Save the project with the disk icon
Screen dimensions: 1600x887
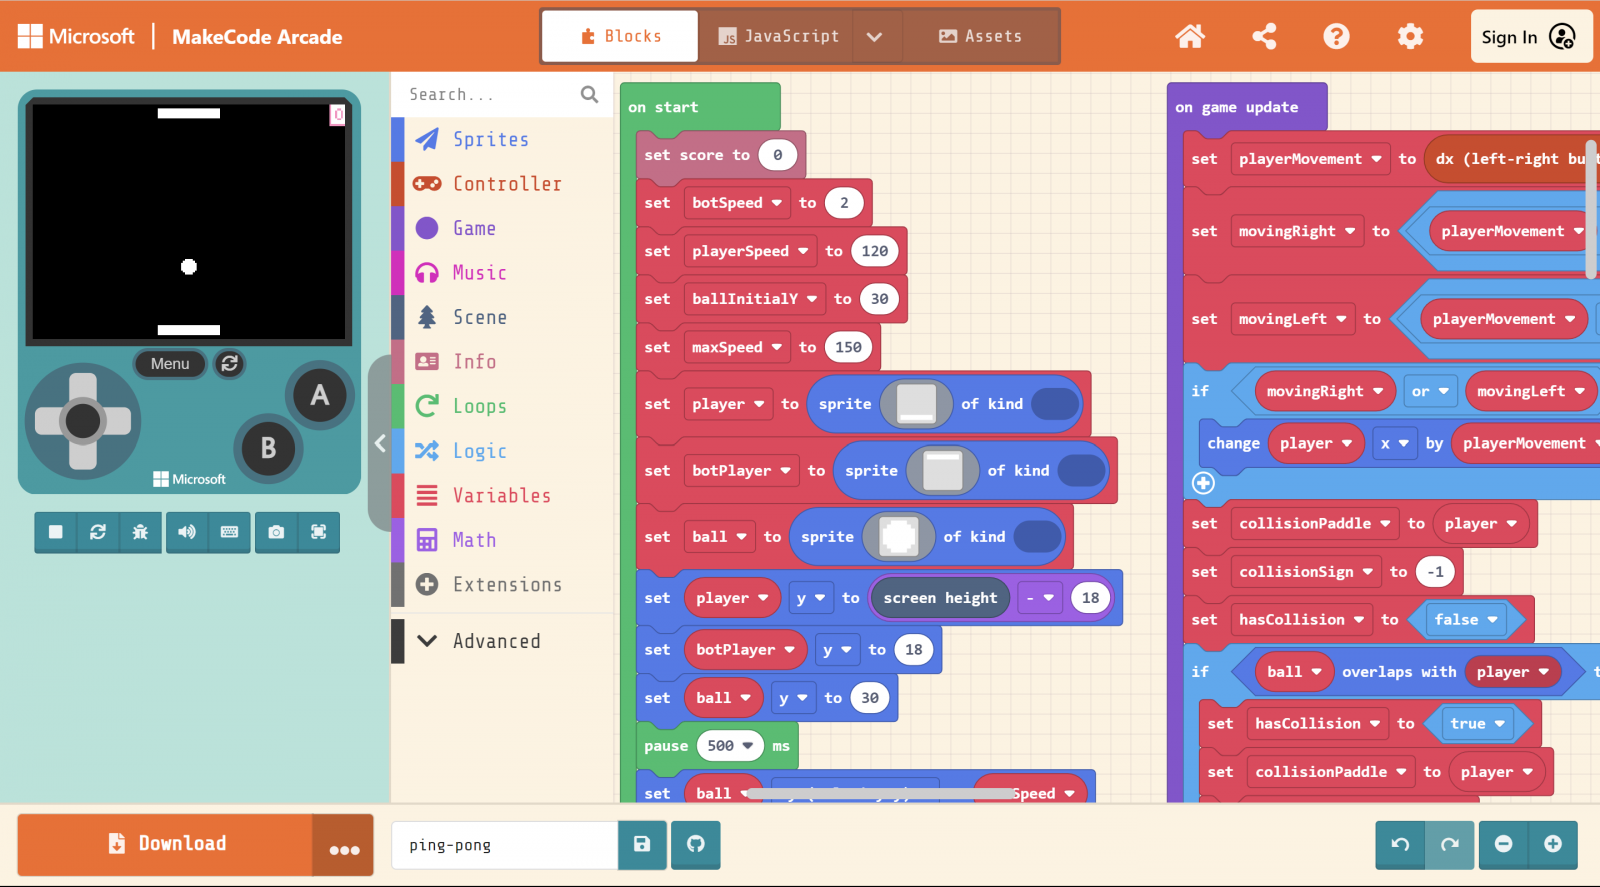642,845
